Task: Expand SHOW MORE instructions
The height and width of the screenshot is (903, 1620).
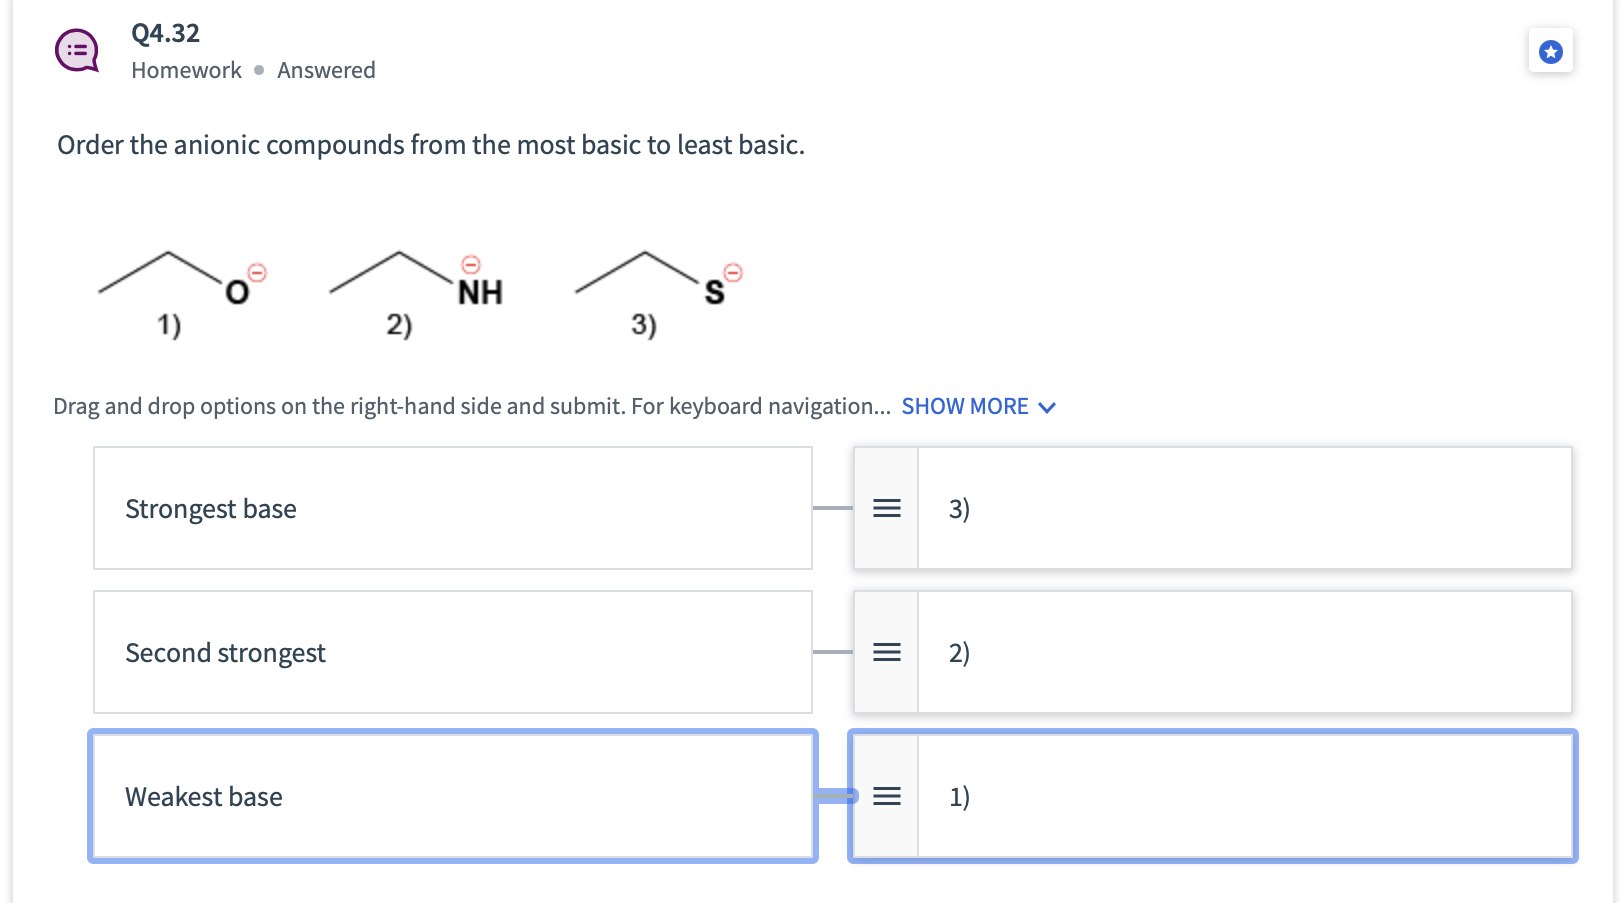Action: (965, 406)
